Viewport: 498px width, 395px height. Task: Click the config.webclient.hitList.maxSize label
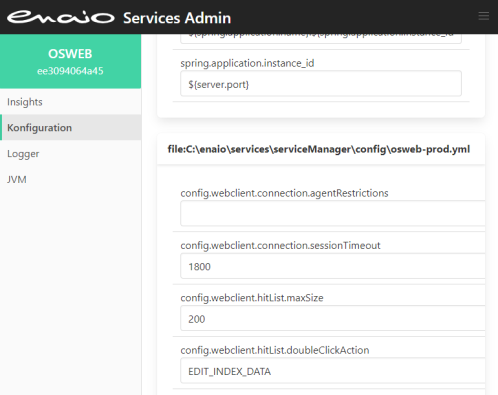[x=252, y=298]
